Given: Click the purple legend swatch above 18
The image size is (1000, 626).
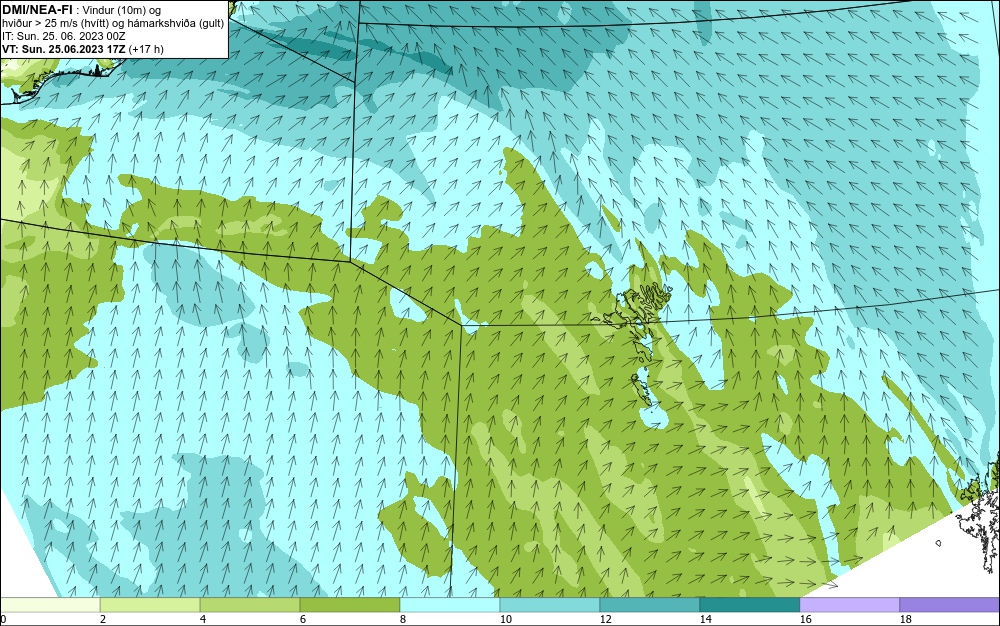Looking at the screenshot, I should click(x=950, y=604).
